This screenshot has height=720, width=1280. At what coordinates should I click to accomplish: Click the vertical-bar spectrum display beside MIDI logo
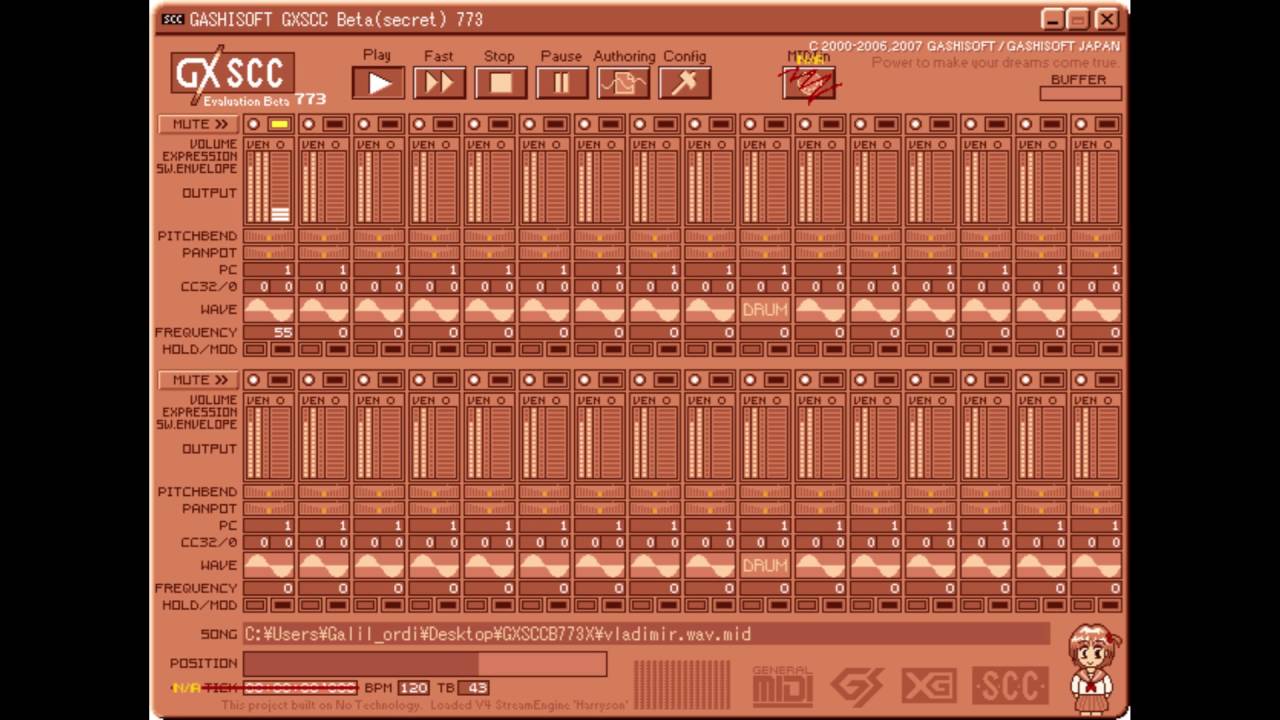(683, 684)
